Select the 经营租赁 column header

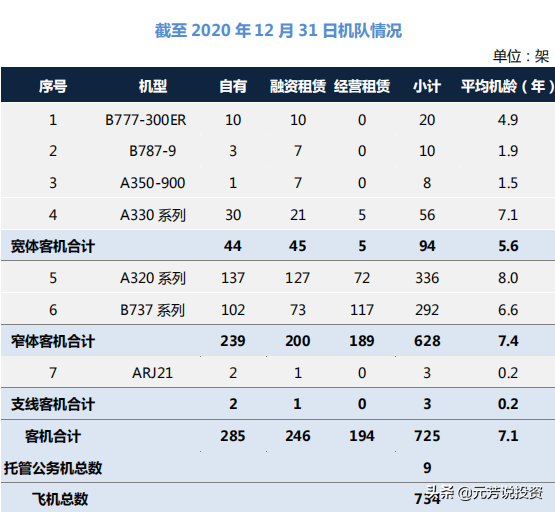point(362,86)
